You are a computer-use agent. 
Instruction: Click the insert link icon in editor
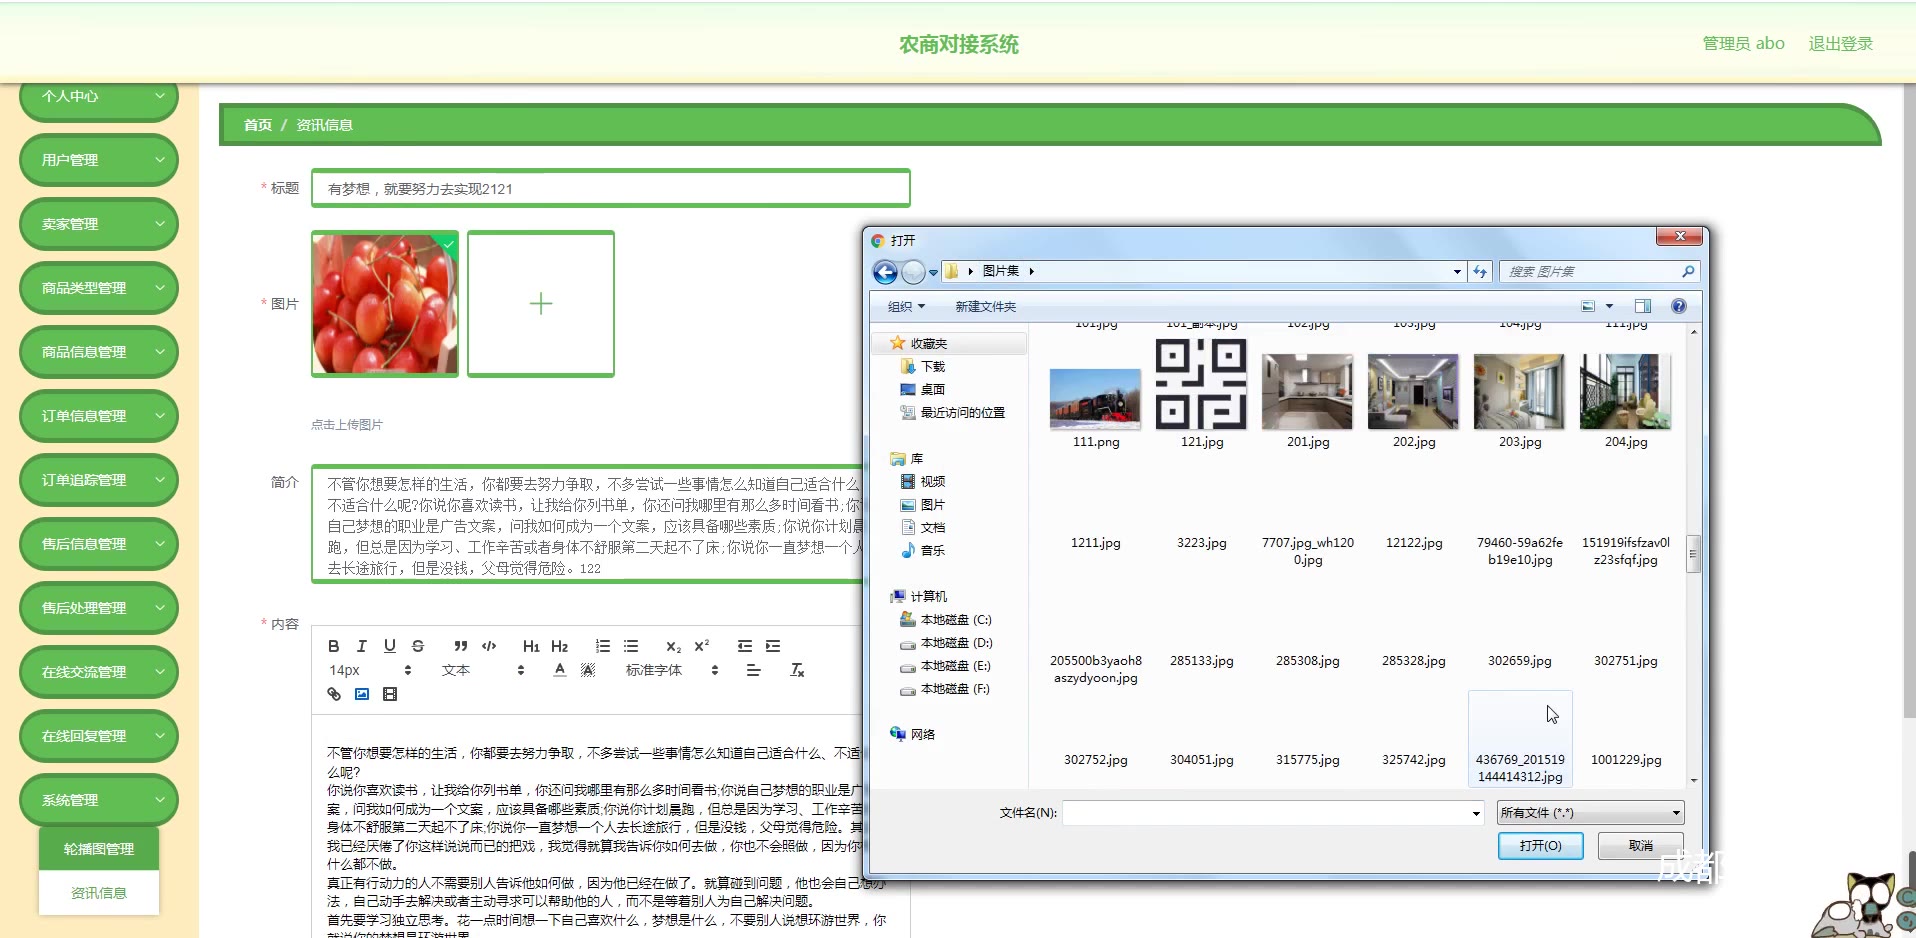tap(334, 694)
